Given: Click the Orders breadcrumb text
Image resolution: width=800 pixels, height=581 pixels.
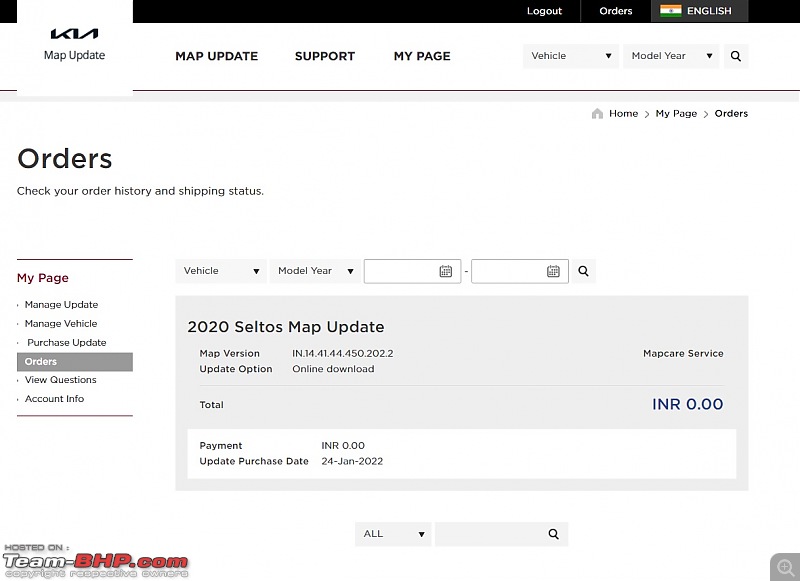Looking at the screenshot, I should [x=731, y=113].
